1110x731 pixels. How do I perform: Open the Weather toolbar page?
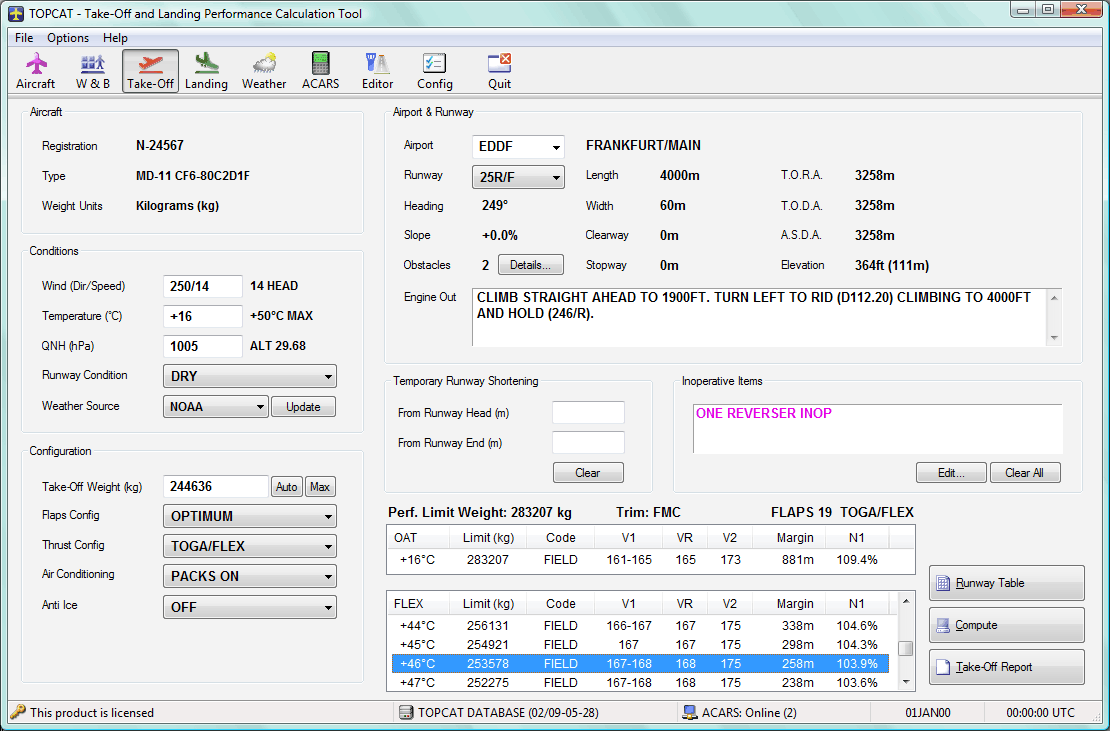tap(264, 71)
